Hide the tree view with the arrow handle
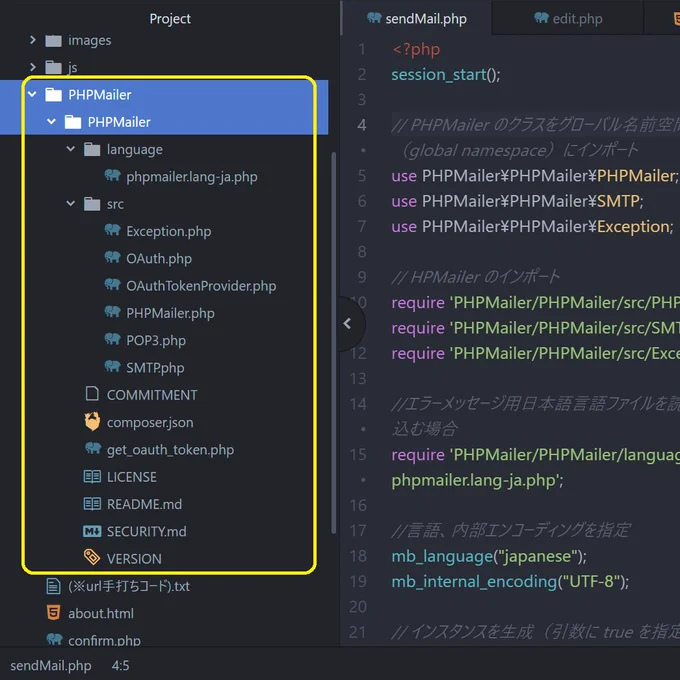The image size is (680, 680). coord(347,324)
